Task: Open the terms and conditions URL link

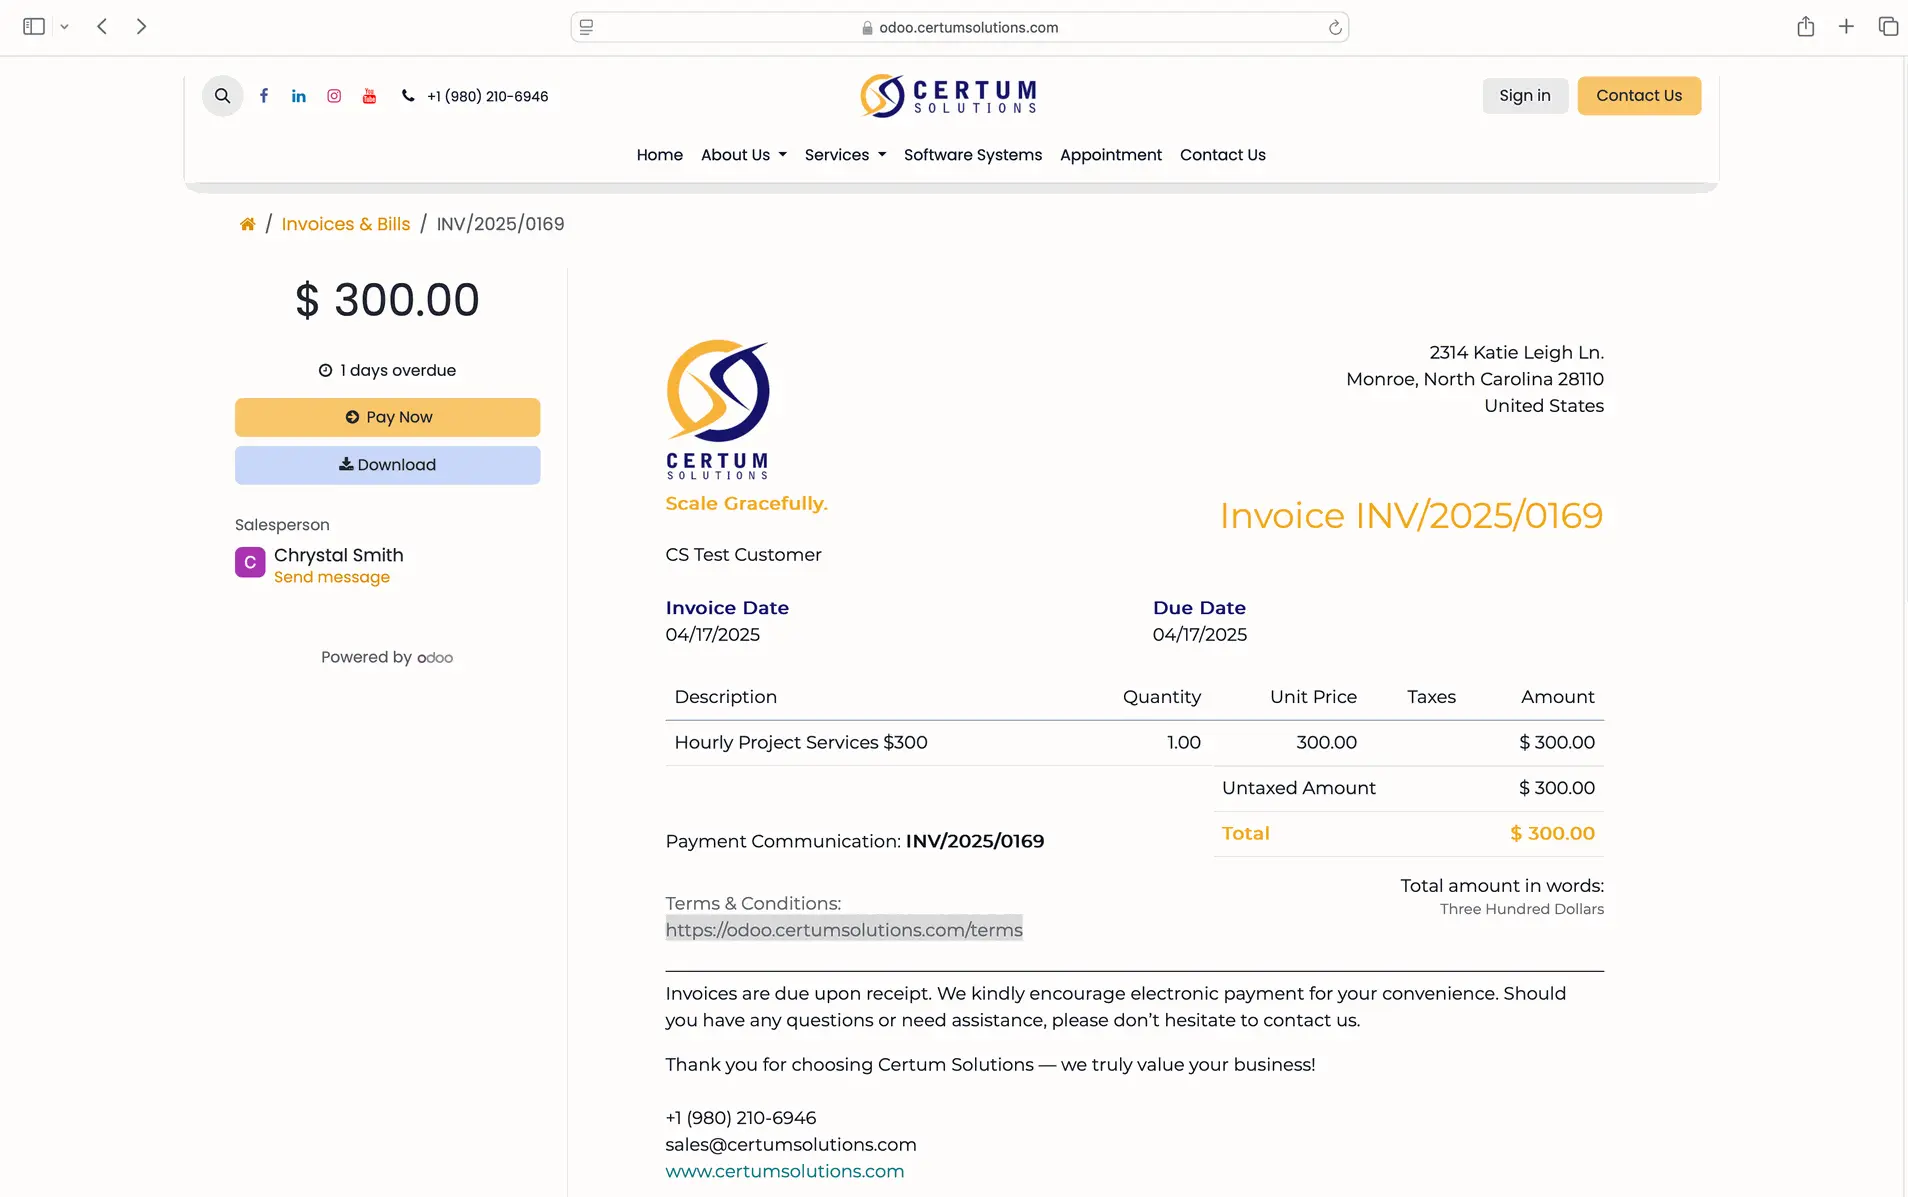Action: point(844,930)
